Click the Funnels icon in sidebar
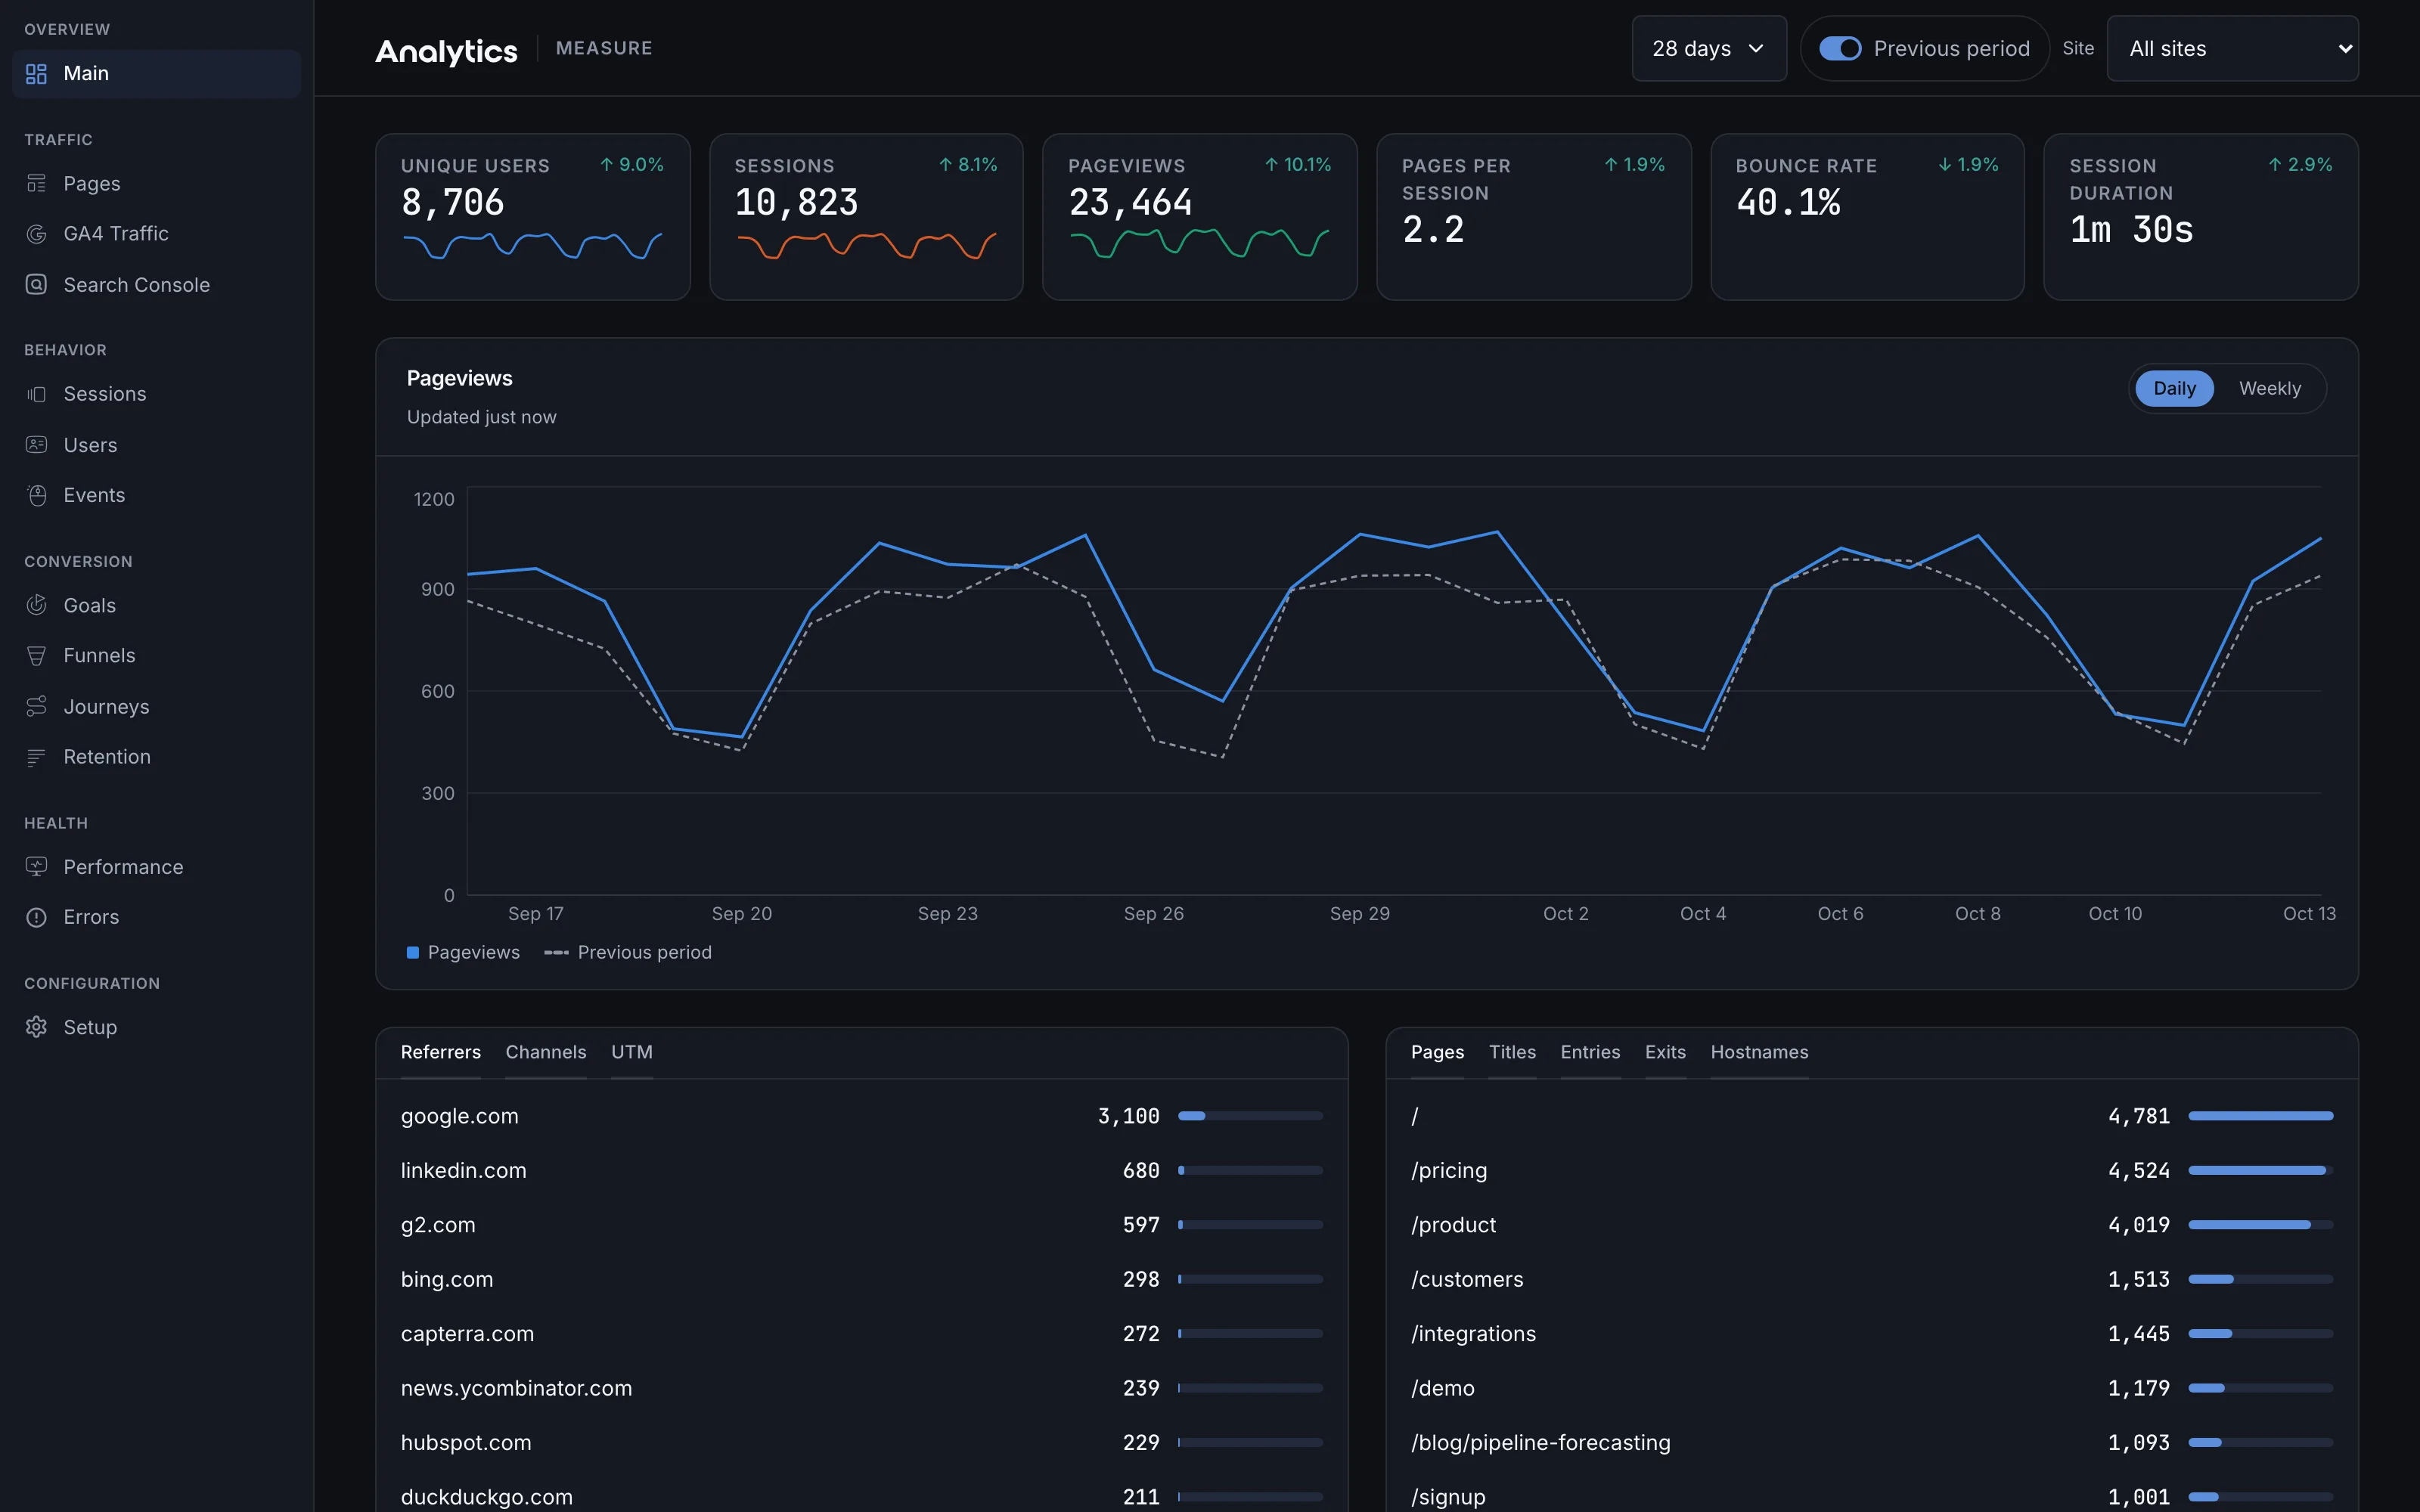The image size is (2420, 1512). click(36, 656)
